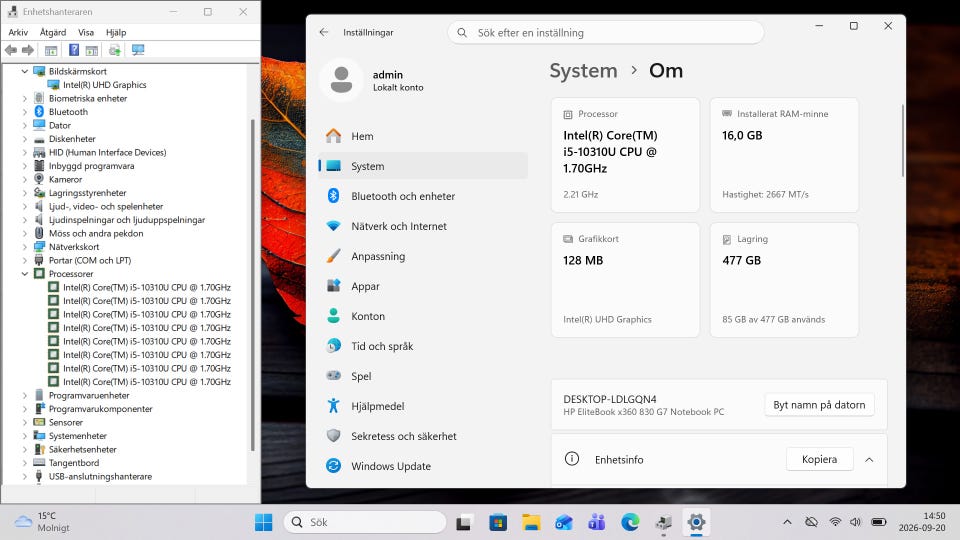Click the taskbar Sök search box
960x540 pixels.
[365, 522]
